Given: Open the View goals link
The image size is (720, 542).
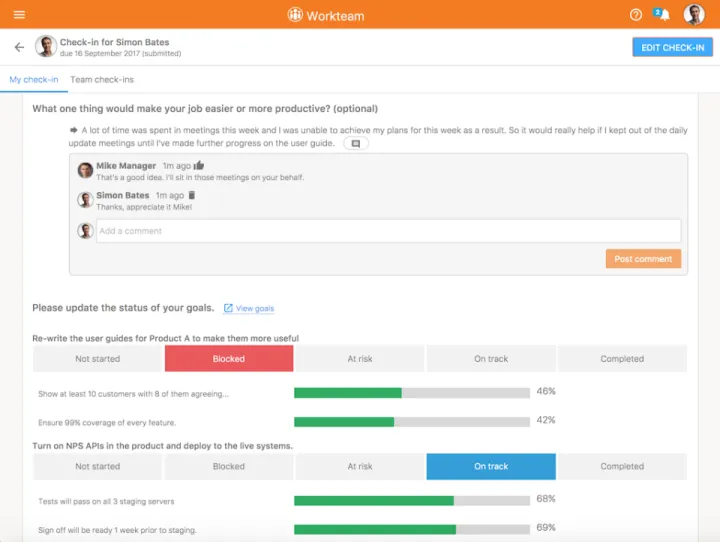Looking at the screenshot, I should tap(254, 309).
